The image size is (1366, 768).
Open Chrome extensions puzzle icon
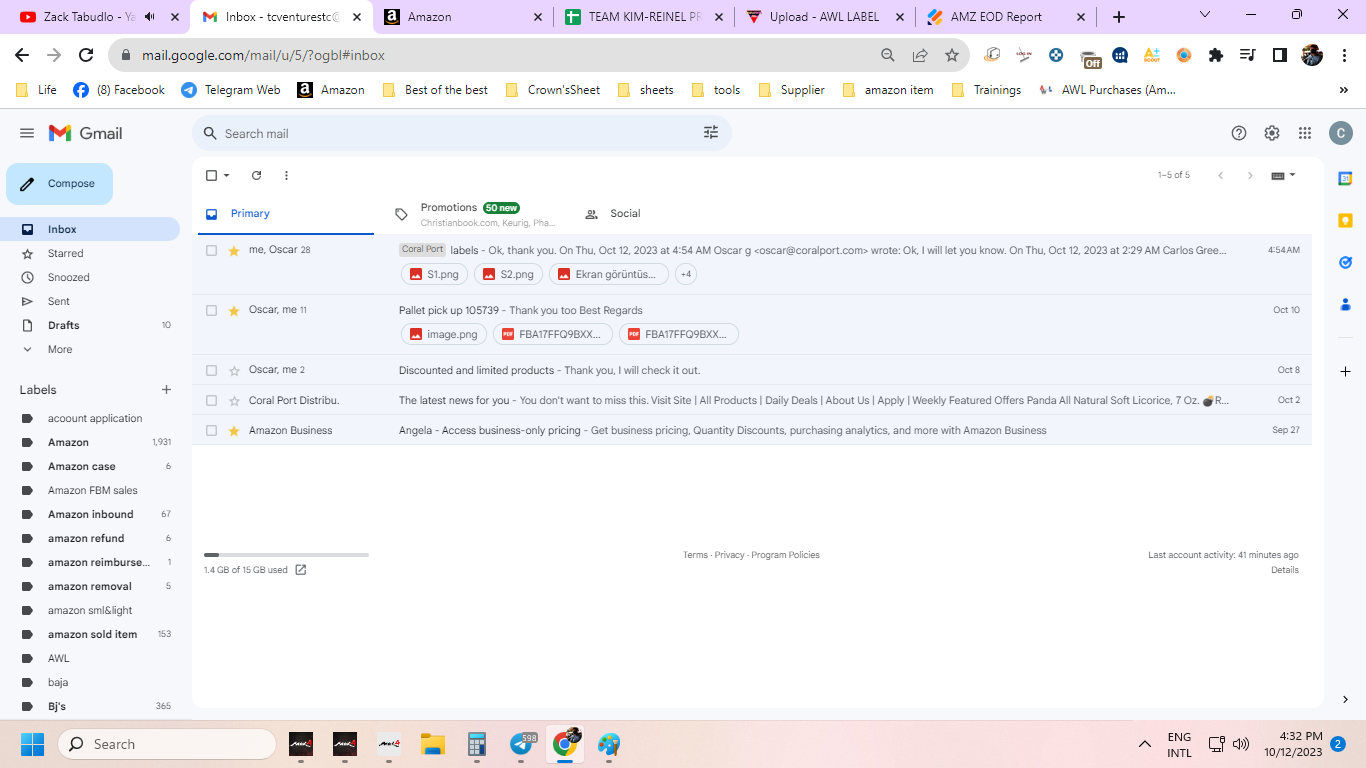point(1216,55)
